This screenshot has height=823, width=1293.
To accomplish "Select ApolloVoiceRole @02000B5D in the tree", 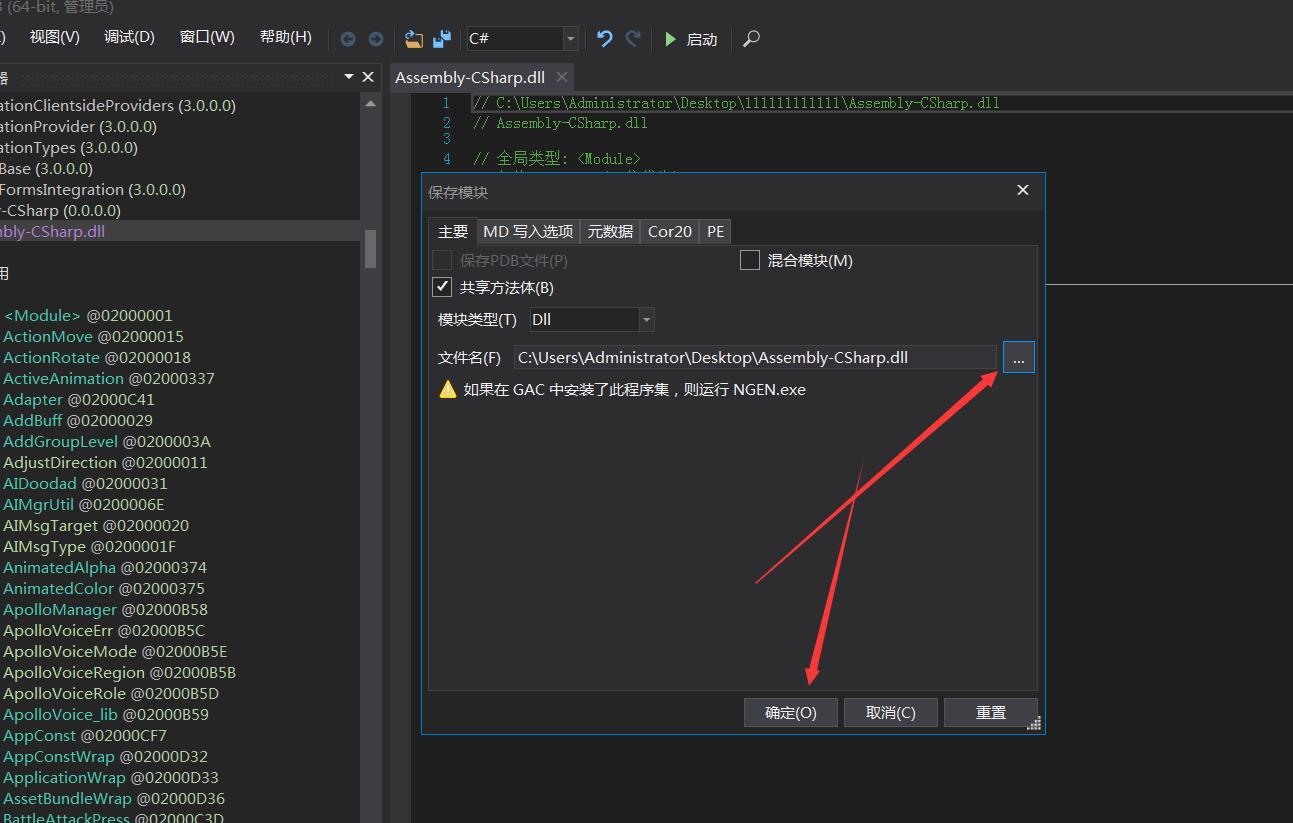I will point(111,693).
